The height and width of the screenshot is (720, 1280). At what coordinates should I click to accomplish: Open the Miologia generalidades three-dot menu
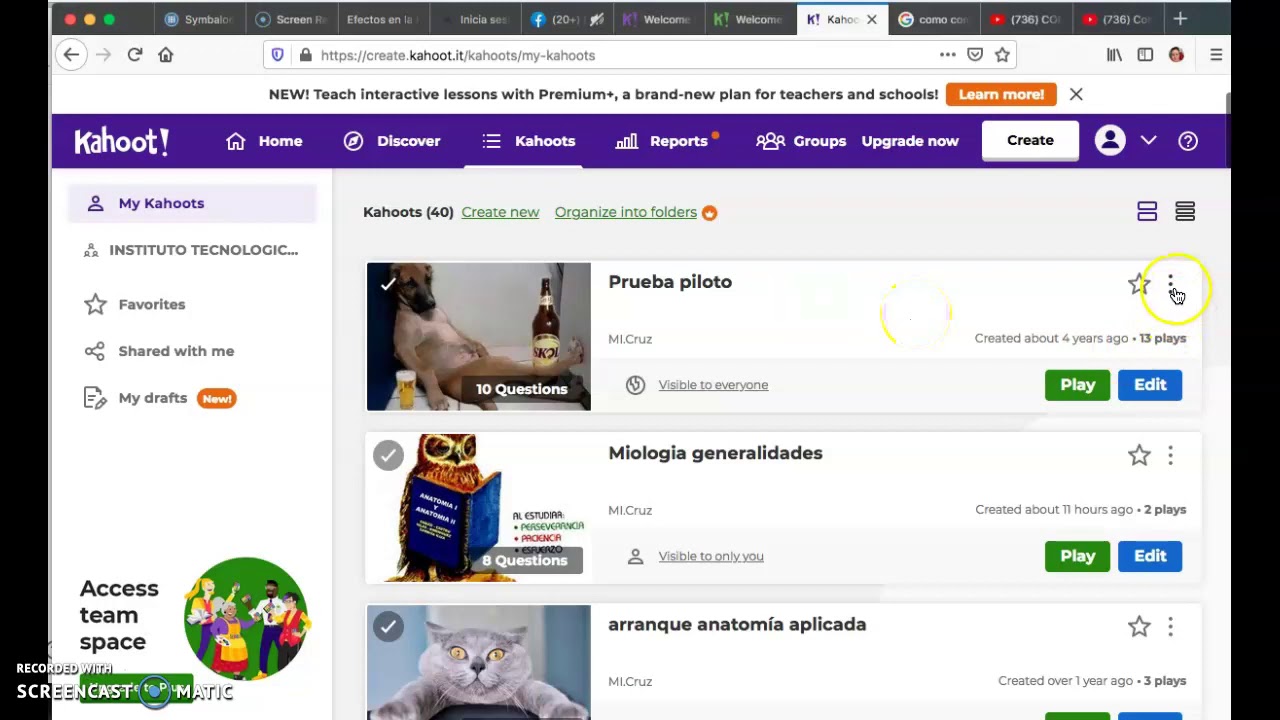click(x=1170, y=455)
